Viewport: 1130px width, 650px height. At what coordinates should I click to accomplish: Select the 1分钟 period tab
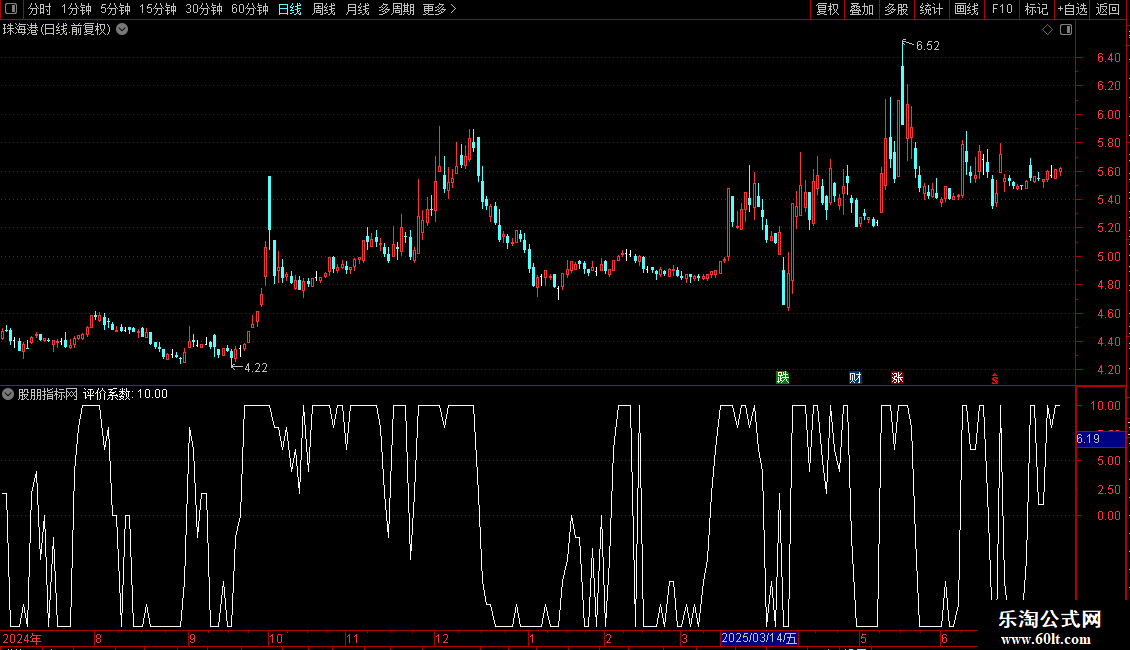(76, 9)
